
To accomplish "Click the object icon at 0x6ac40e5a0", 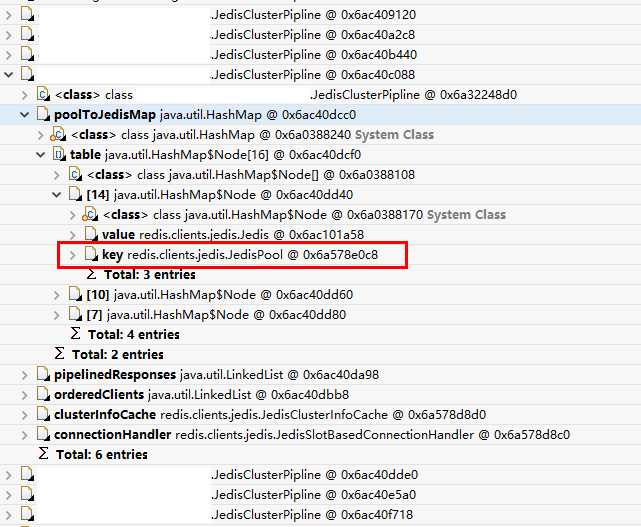I will pos(27,494).
